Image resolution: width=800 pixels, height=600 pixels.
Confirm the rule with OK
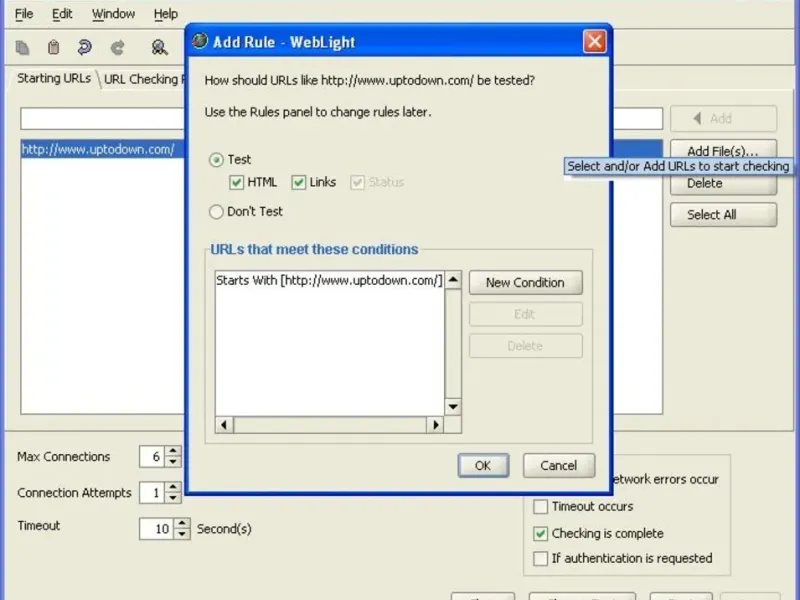point(483,465)
